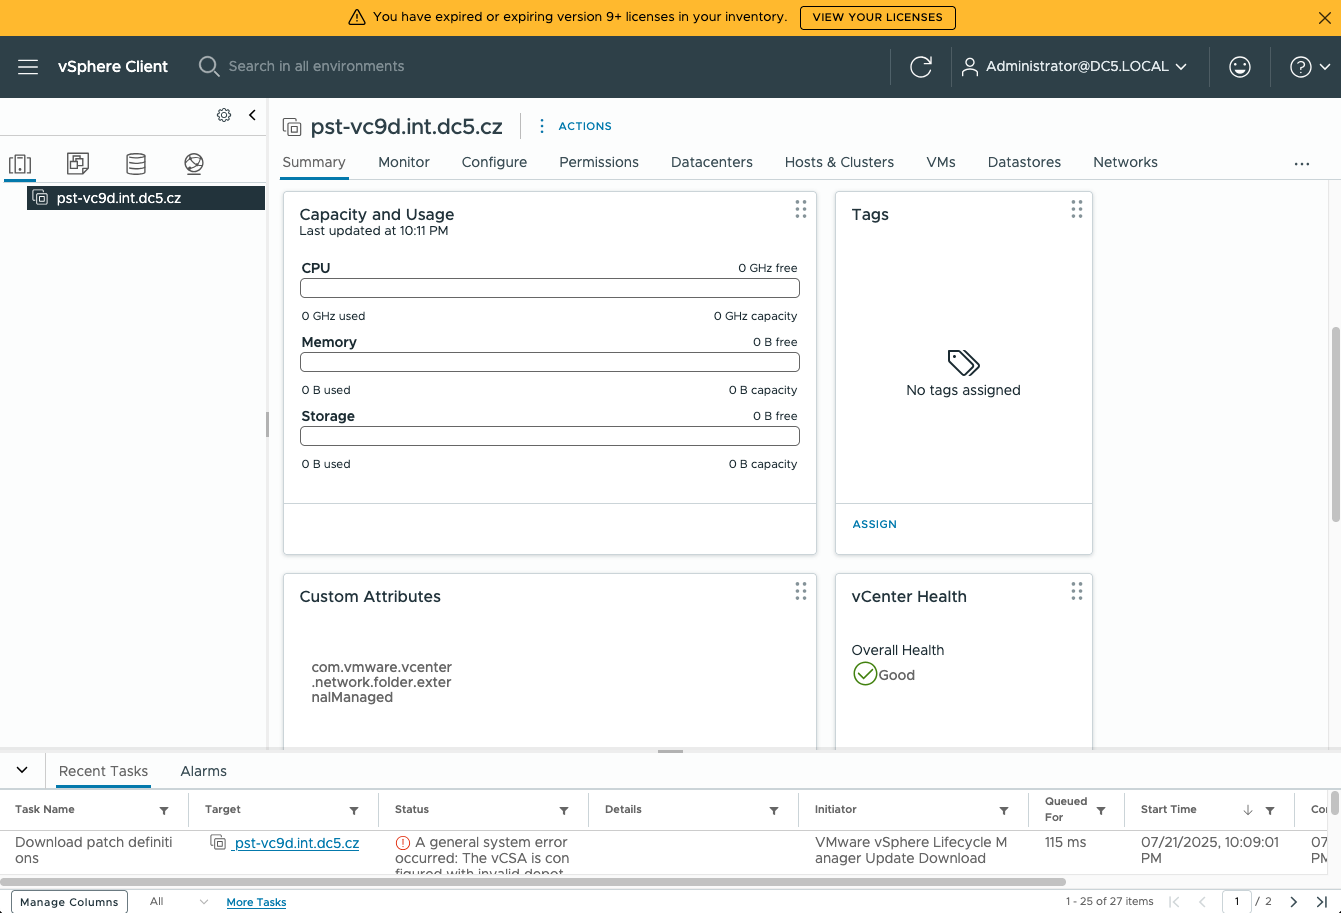
Task: Click the search field in header
Action: [316, 67]
